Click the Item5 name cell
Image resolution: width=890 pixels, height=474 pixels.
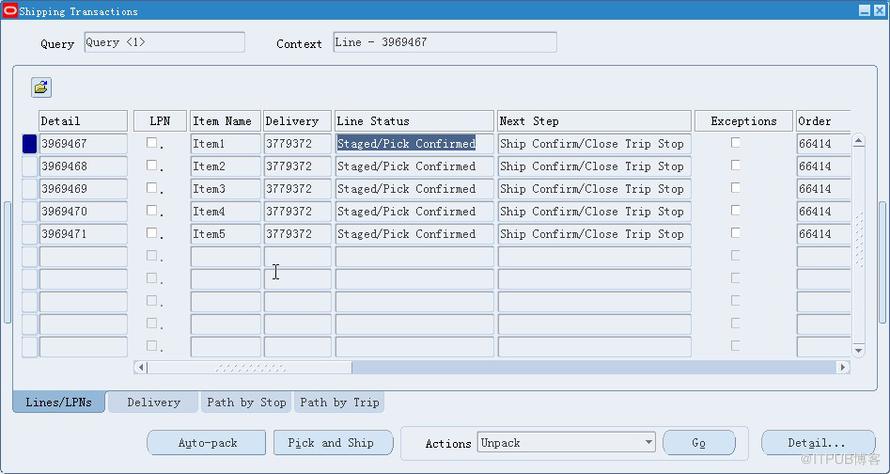click(225, 234)
